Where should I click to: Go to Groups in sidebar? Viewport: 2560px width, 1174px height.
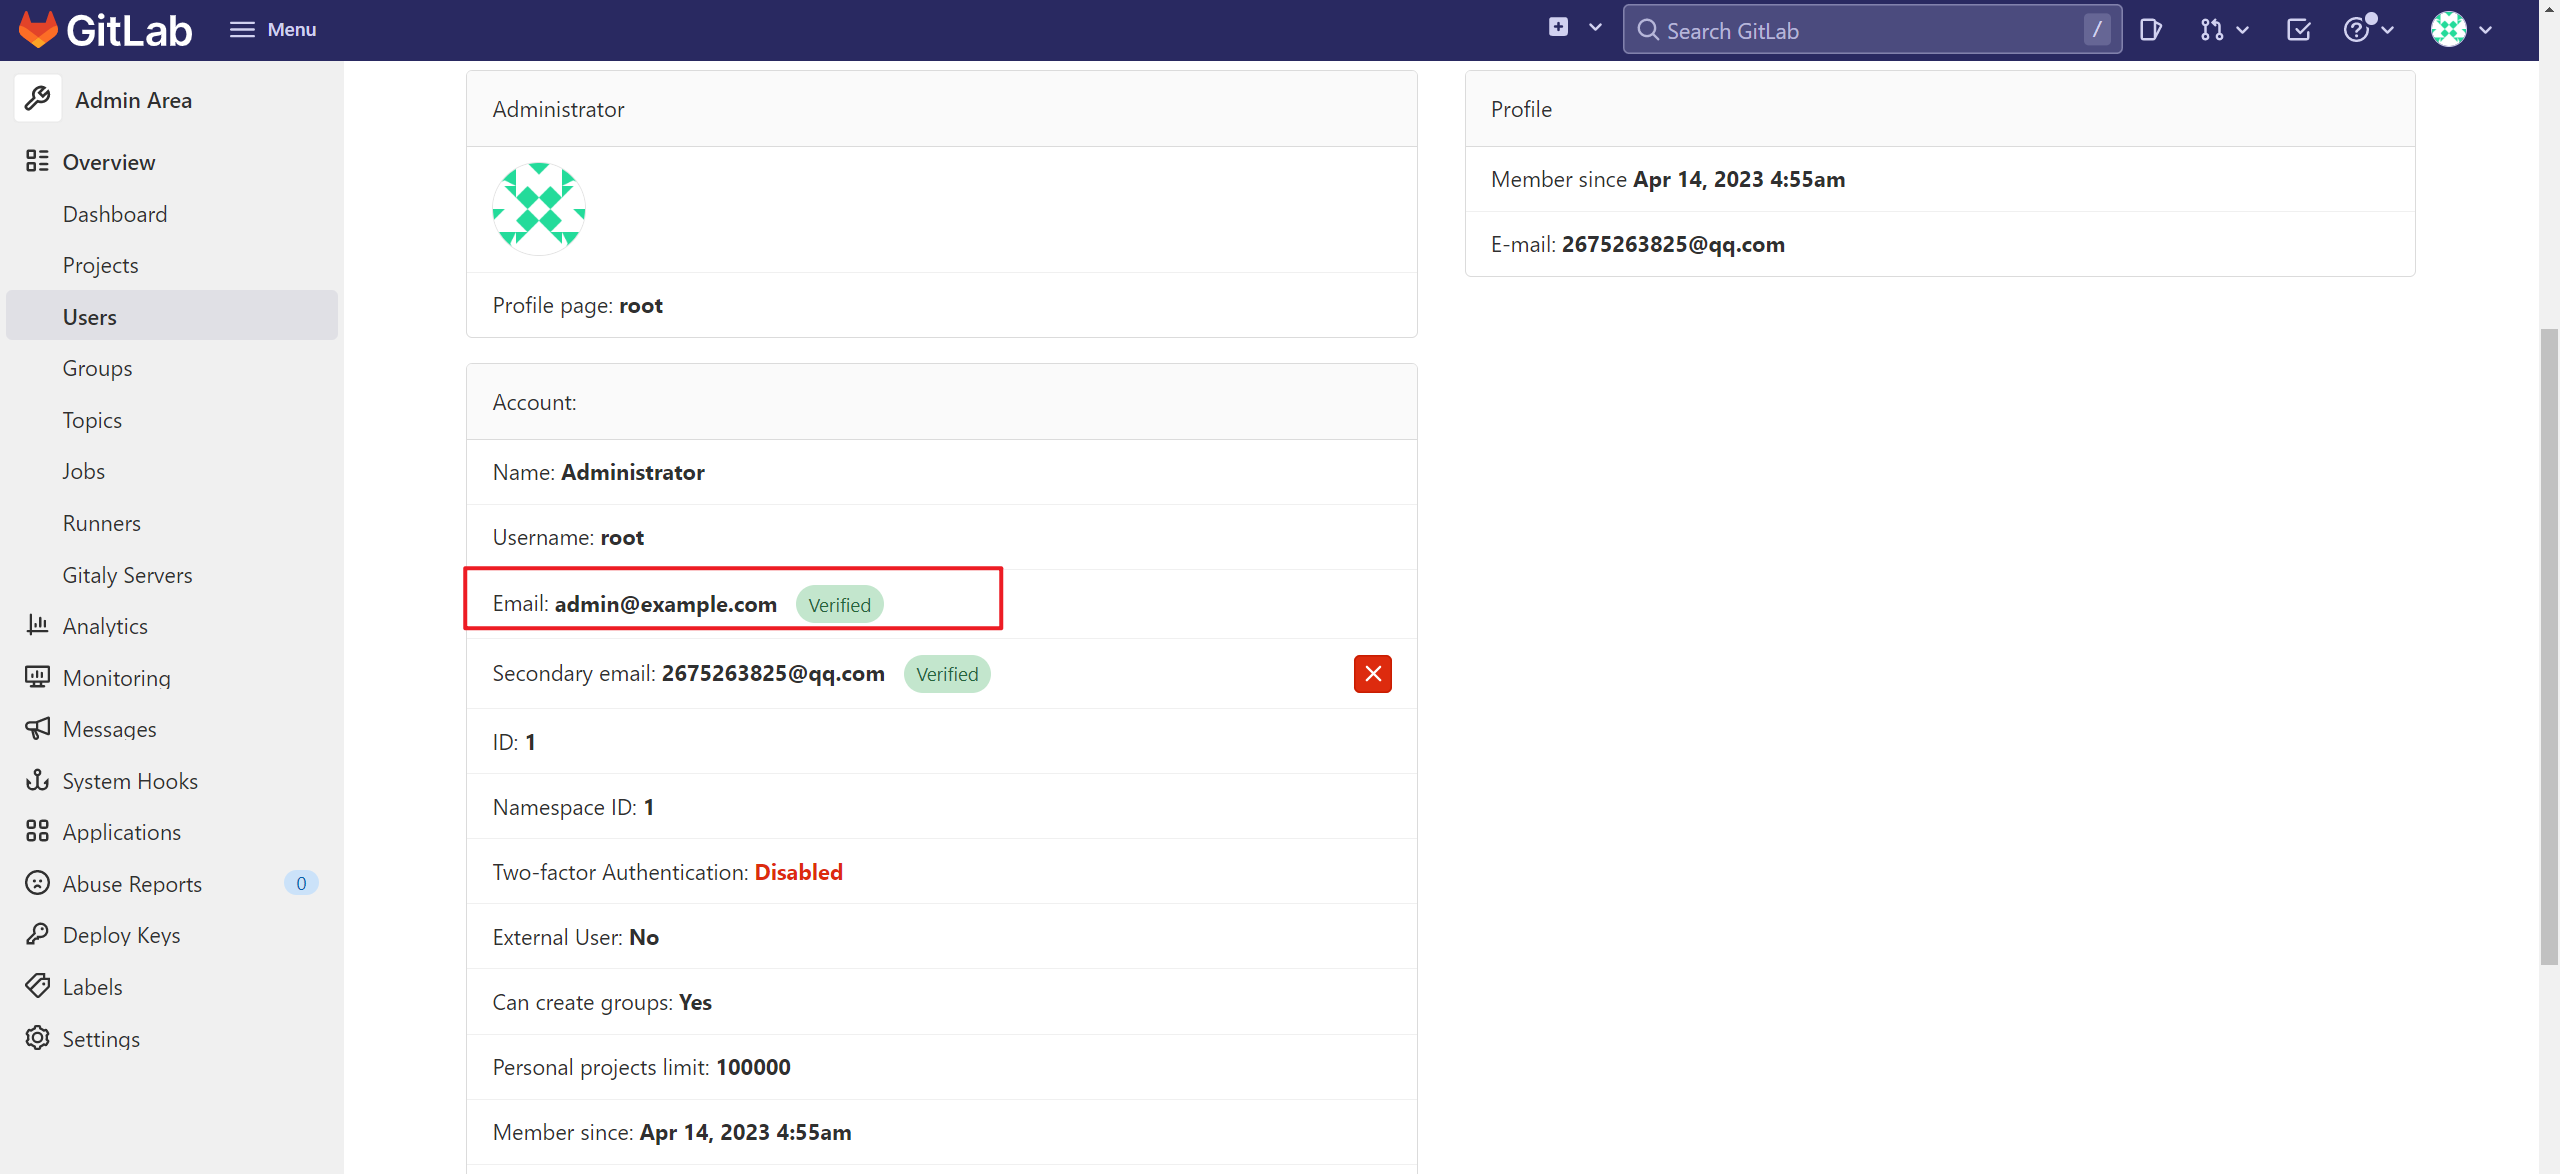coord(97,368)
